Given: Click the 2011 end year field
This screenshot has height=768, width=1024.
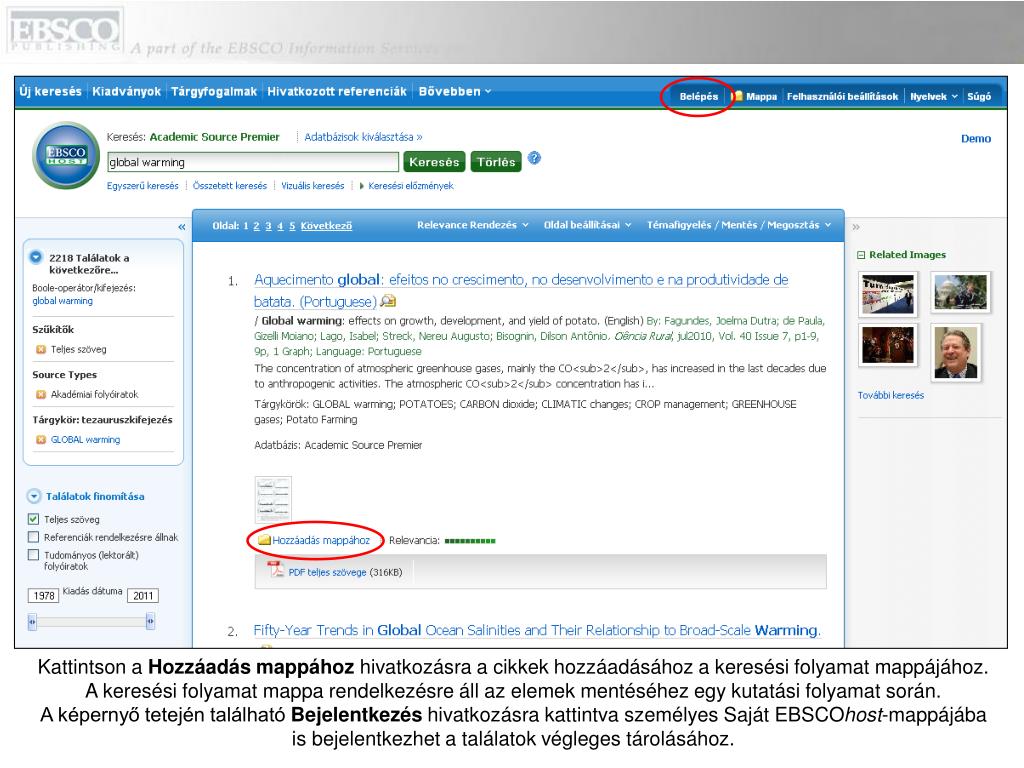Looking at the screenshot, I should 143,596.
